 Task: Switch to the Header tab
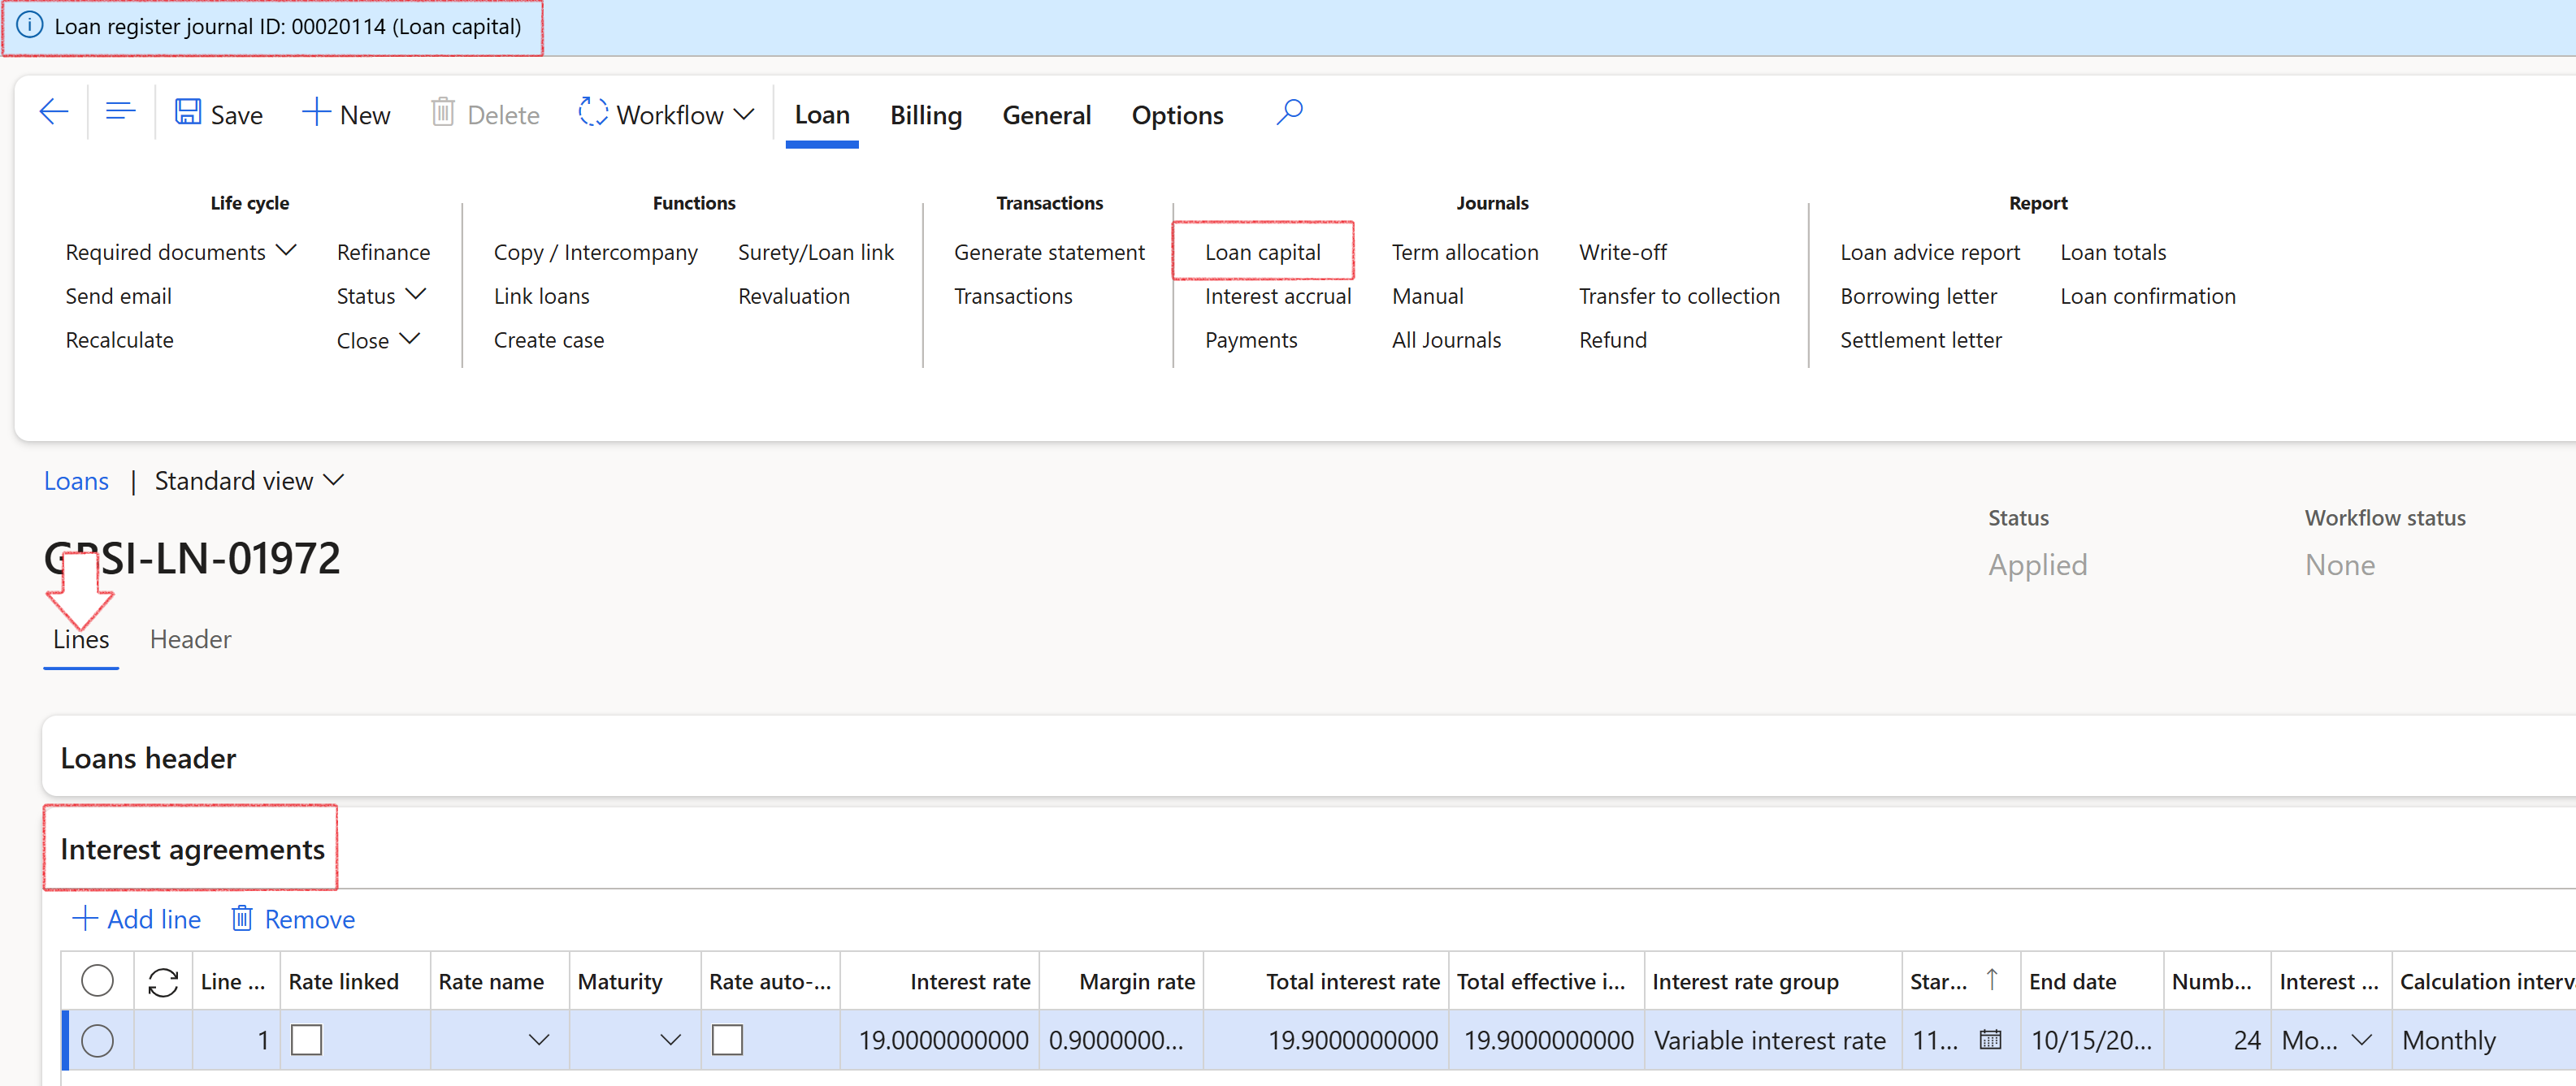click(190, 639)
